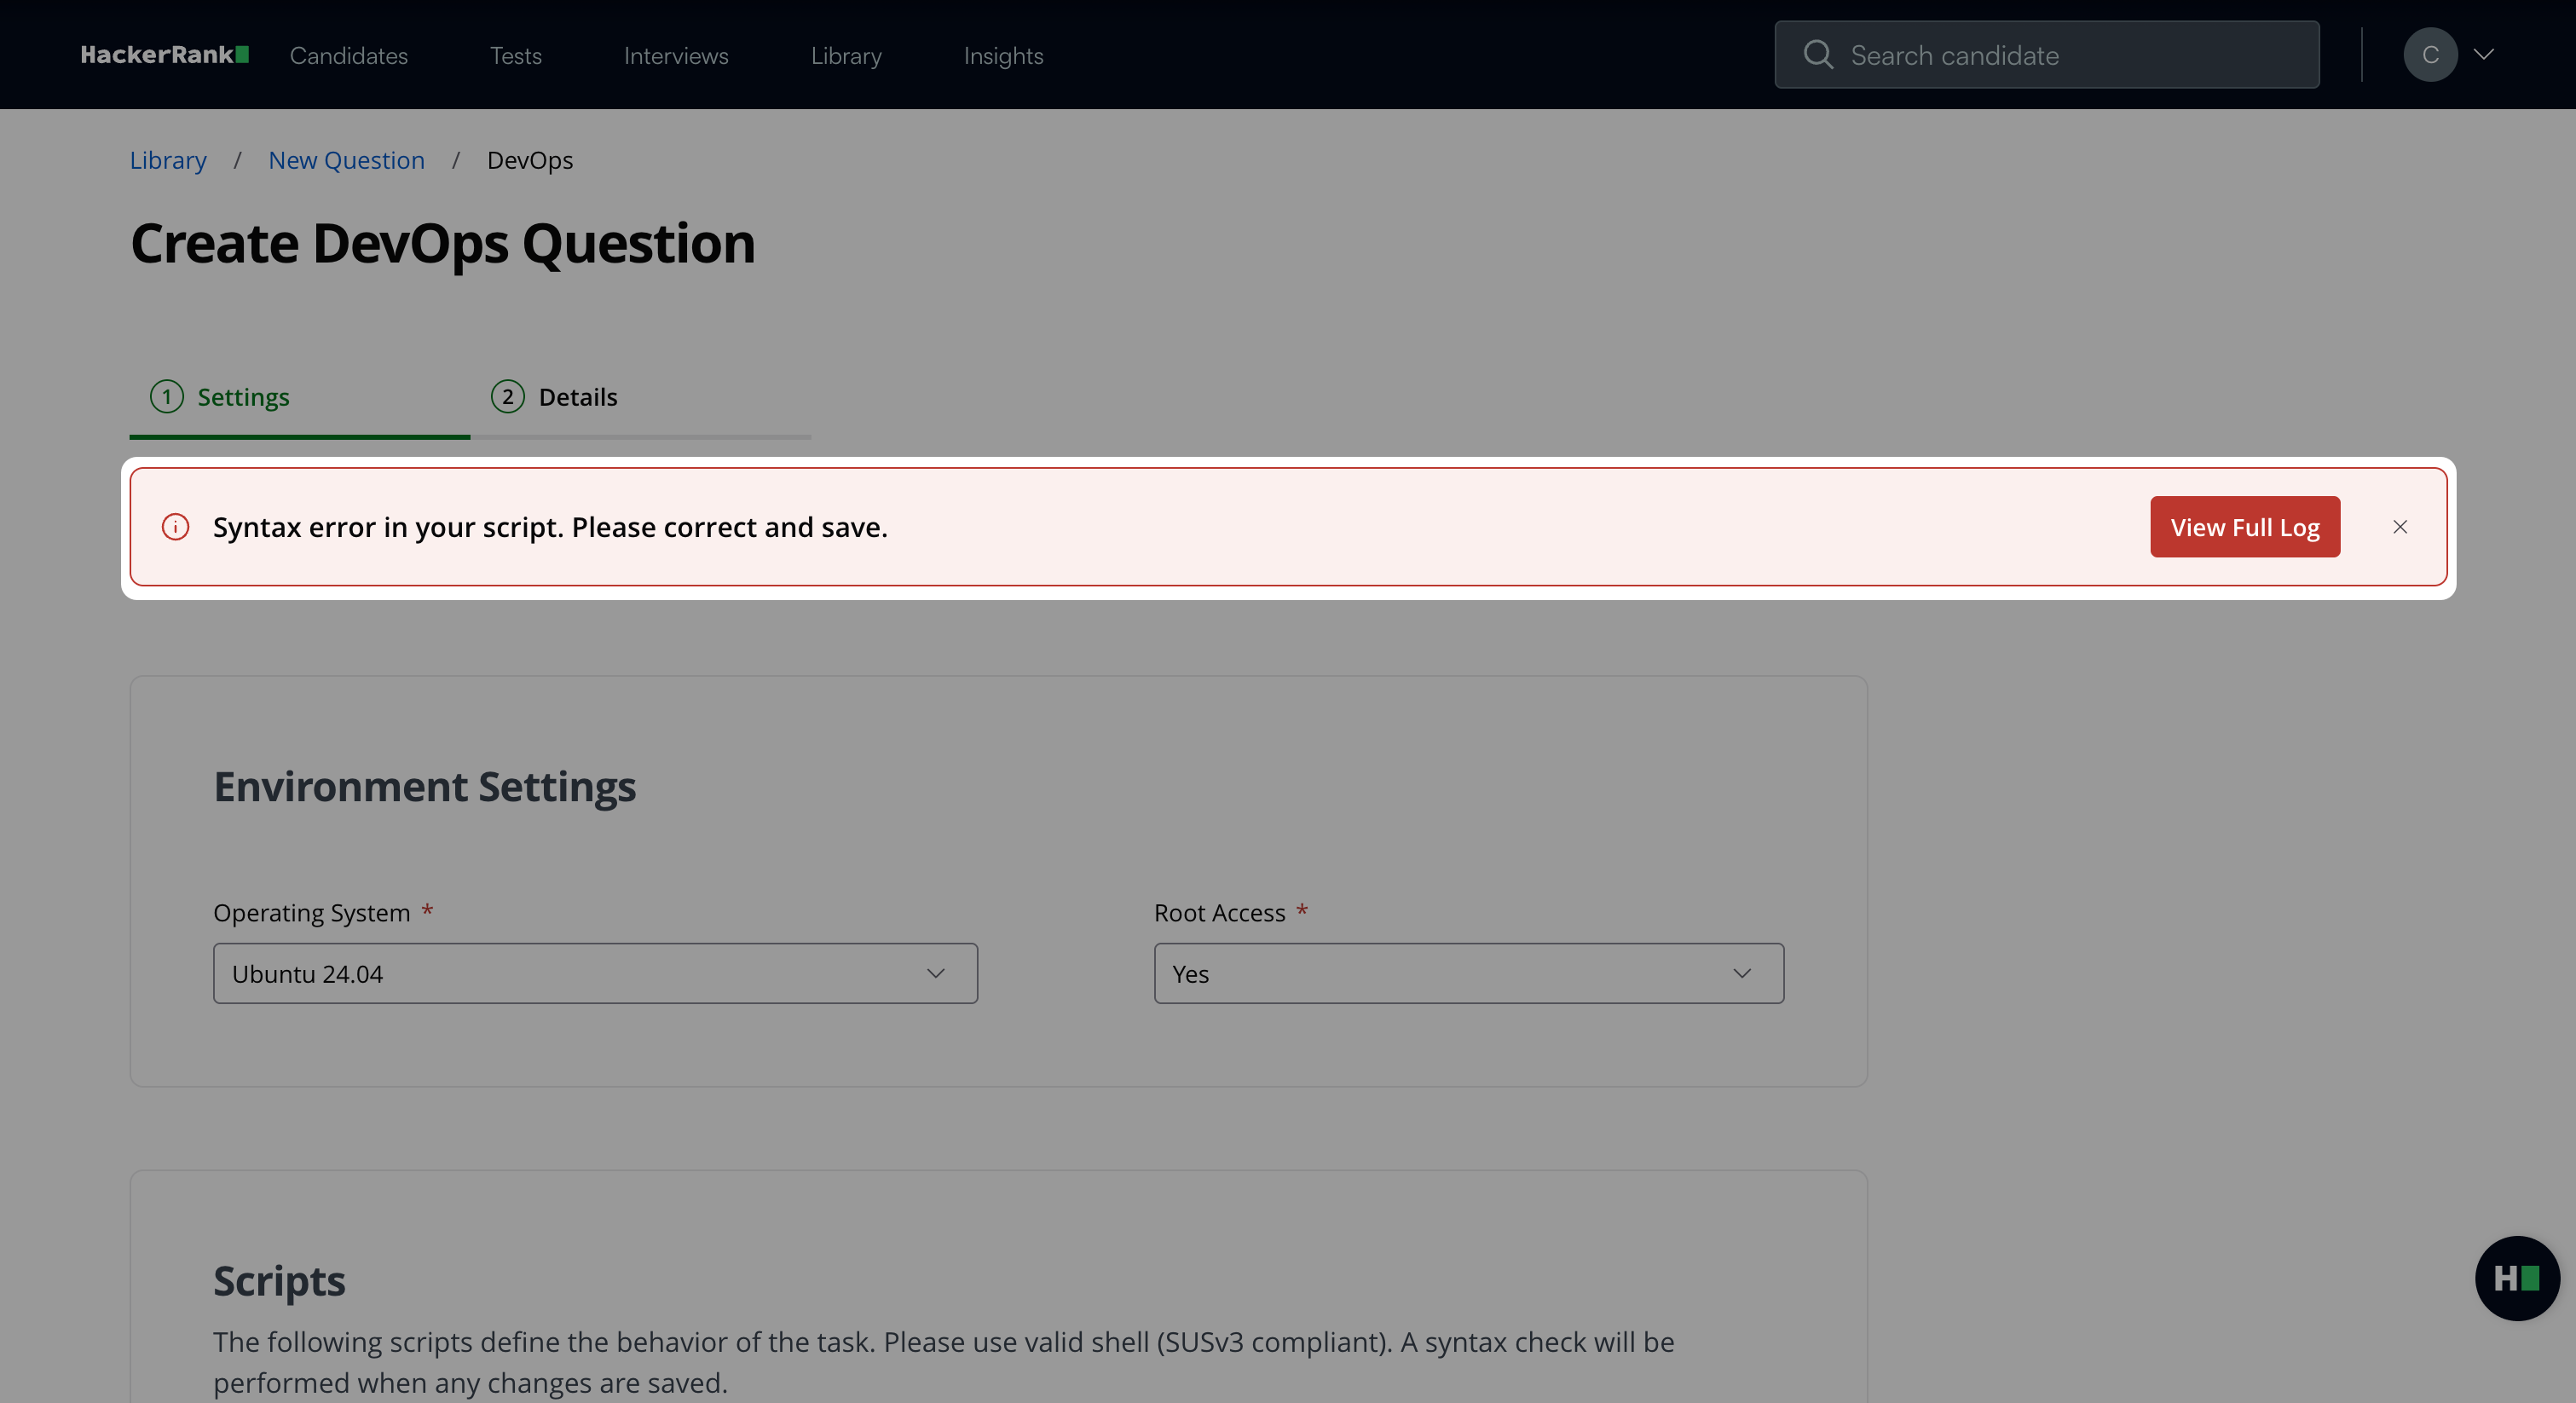The height and width of the screenshot is (1403, 2576).
Task: Expand the account dropdown chevron
Action: pos(2483,55)
